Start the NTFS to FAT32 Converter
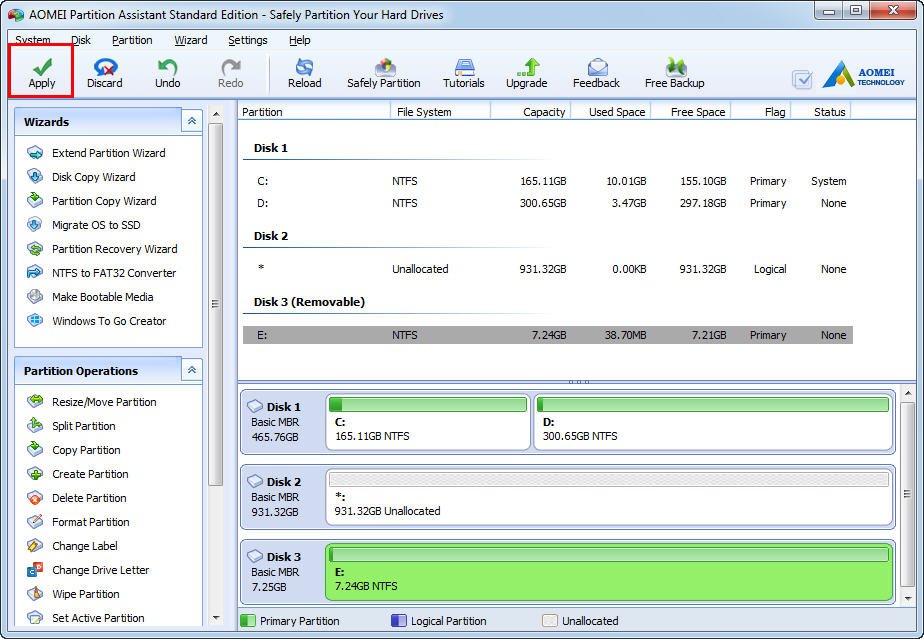Viewport: 924px width, 639px height. (113, 273)
